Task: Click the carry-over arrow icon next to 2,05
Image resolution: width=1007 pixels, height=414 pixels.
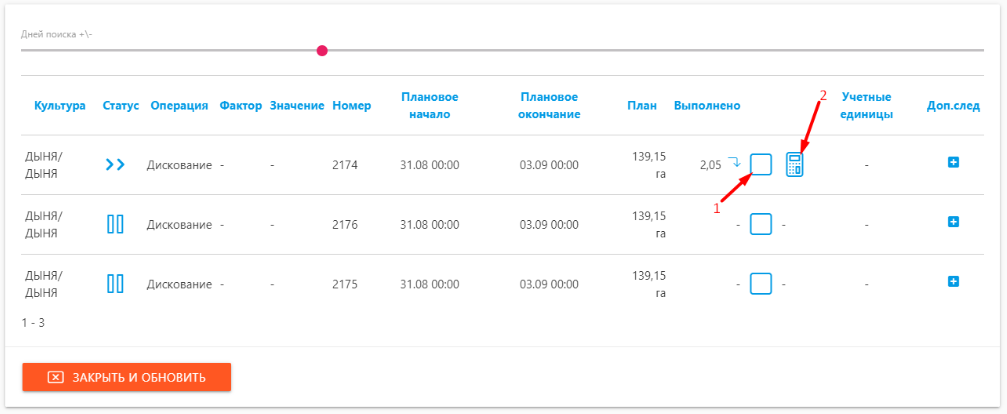Action: coord(734,162)
